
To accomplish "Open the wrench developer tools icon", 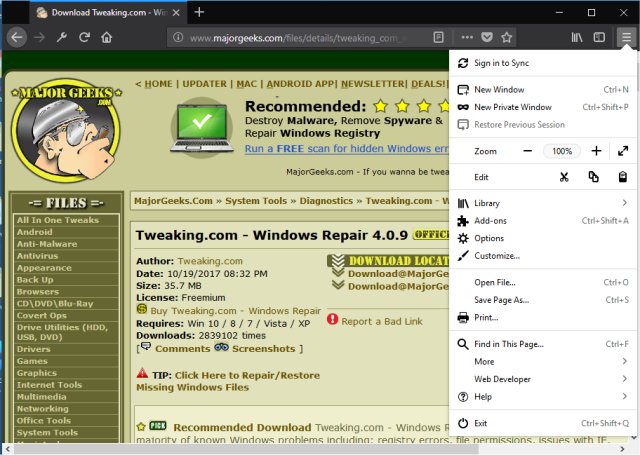I will click(62, 38).
